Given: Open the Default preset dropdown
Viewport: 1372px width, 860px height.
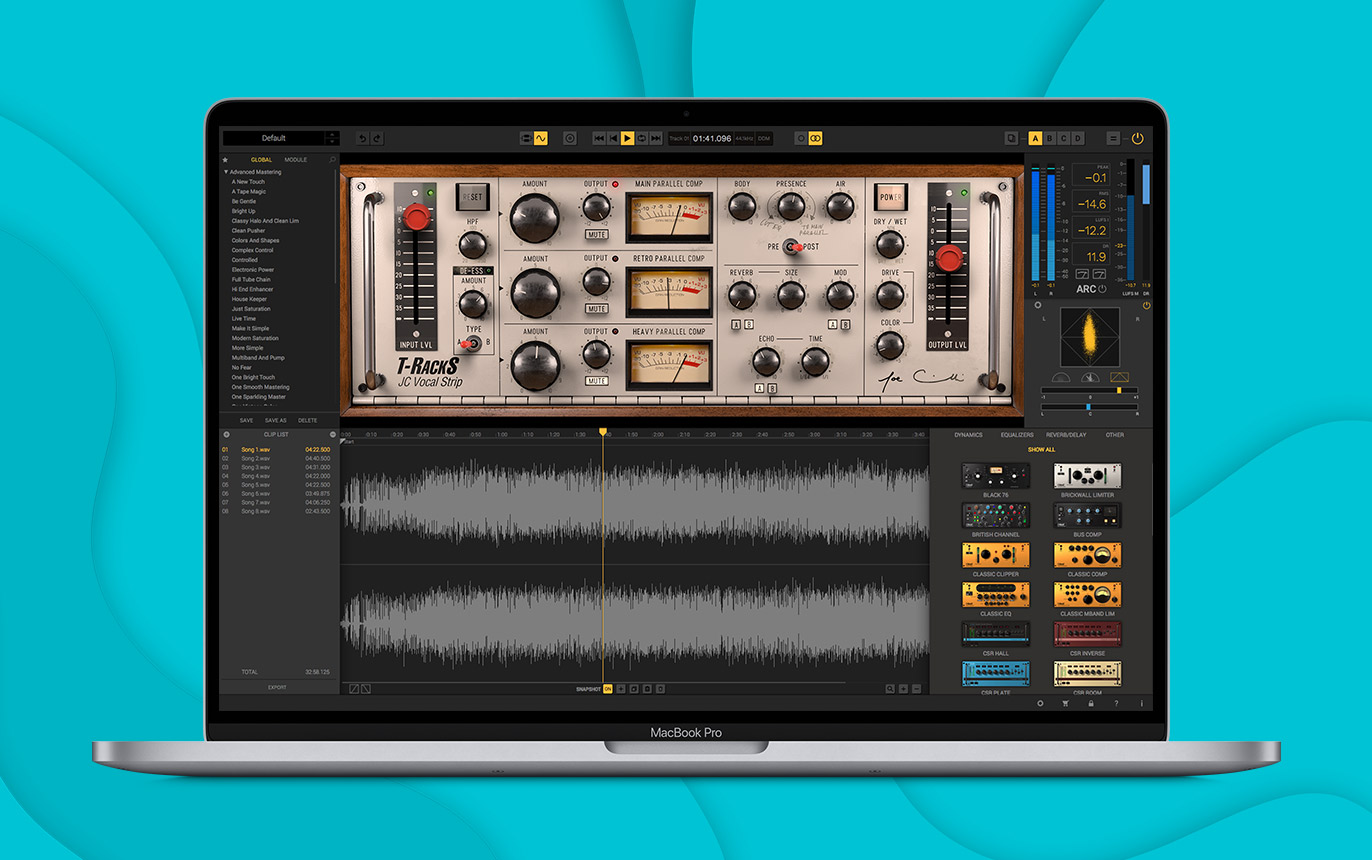Looking at the screenshot, I should (274, 138).
